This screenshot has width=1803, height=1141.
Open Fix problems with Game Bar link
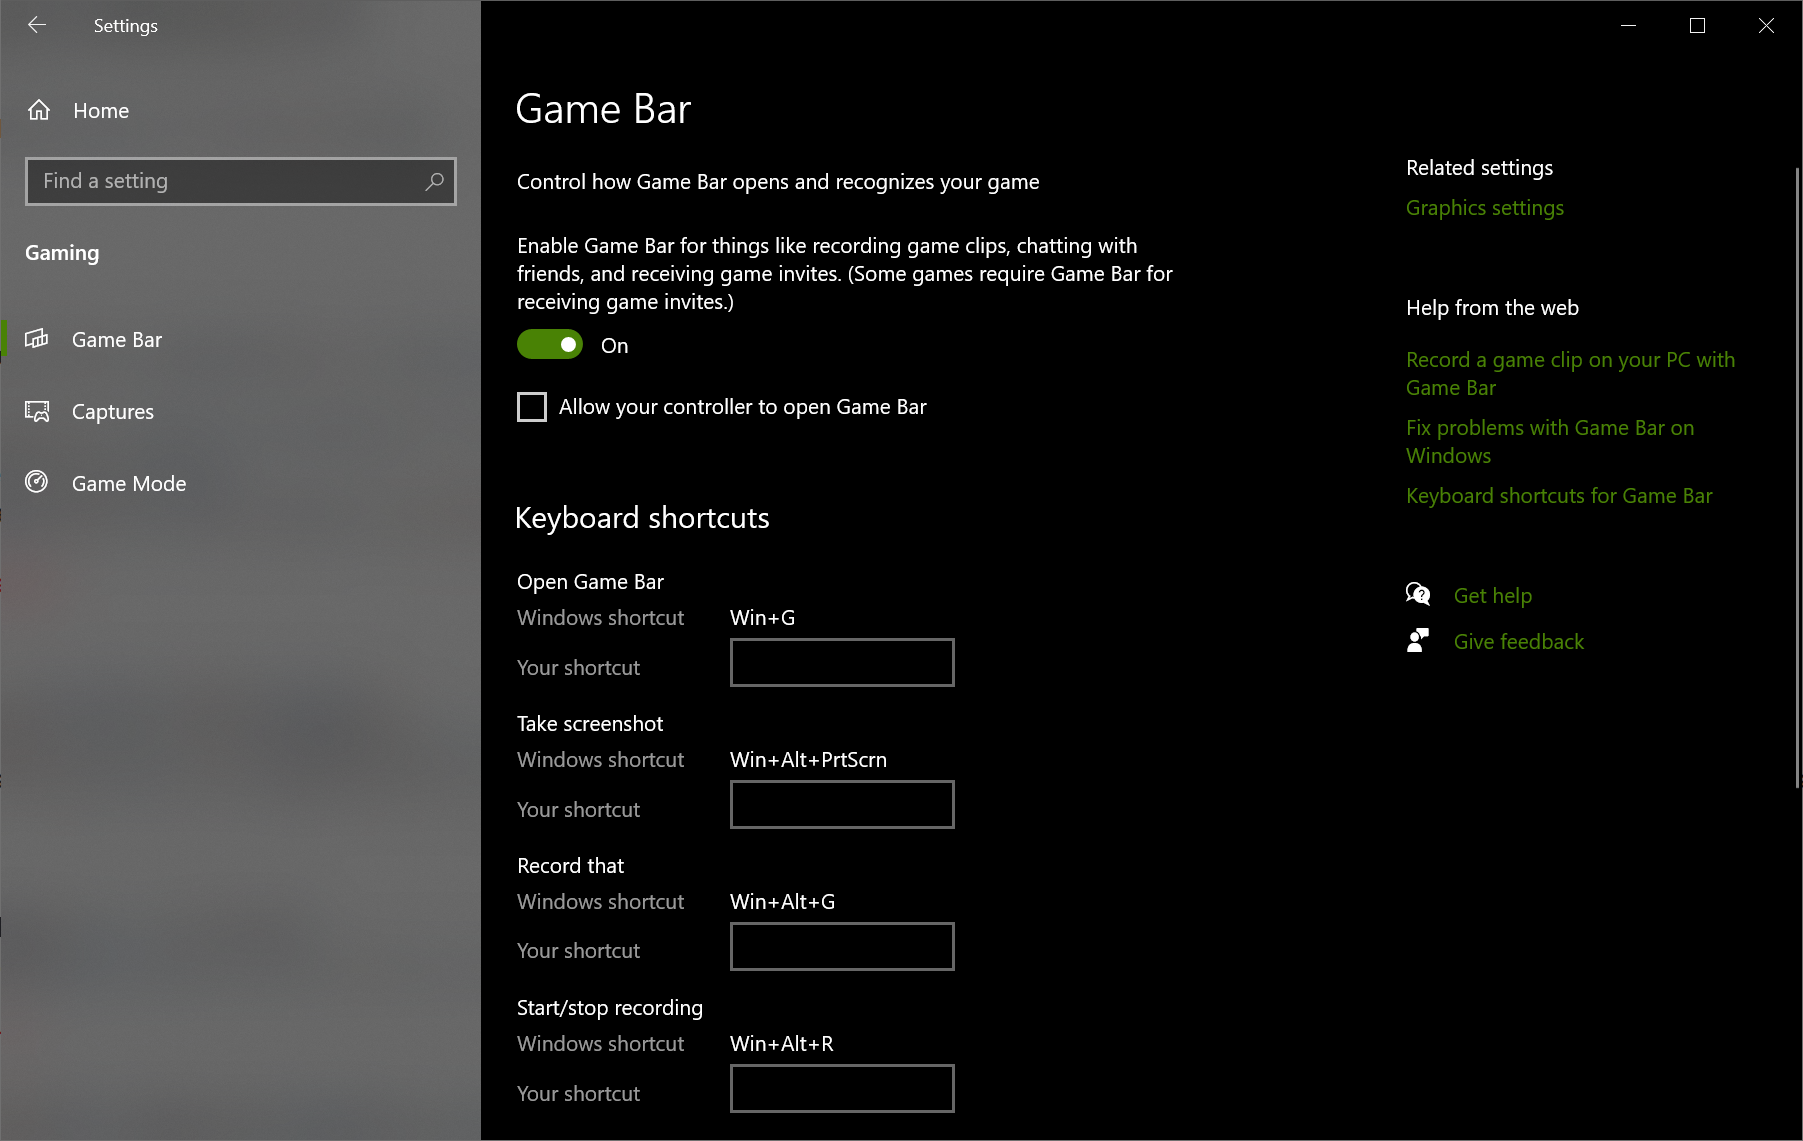(1550, 441)
